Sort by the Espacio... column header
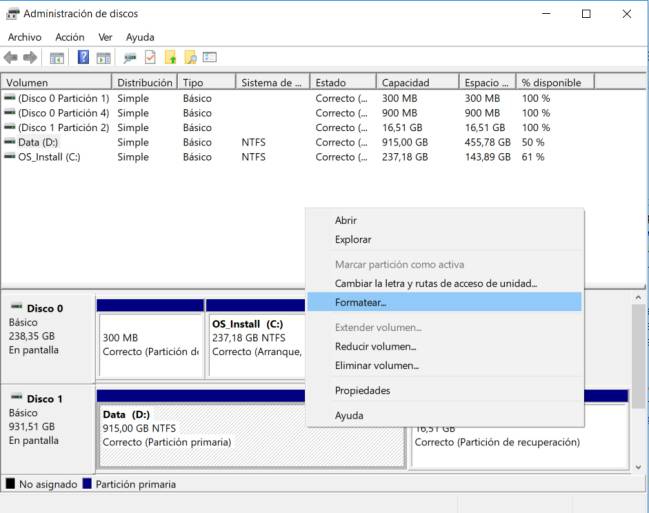 tap(488, 82)
